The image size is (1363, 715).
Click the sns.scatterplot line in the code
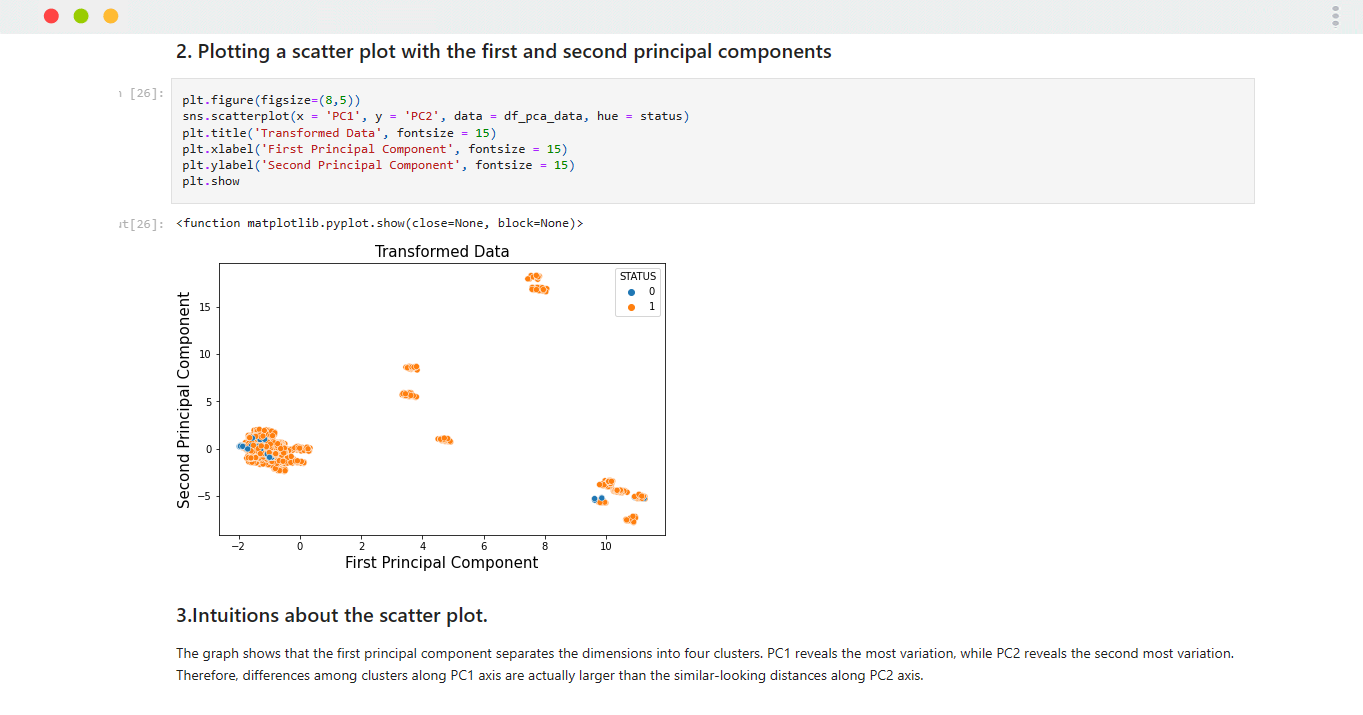pyautogui.click(x=436, y=117)
